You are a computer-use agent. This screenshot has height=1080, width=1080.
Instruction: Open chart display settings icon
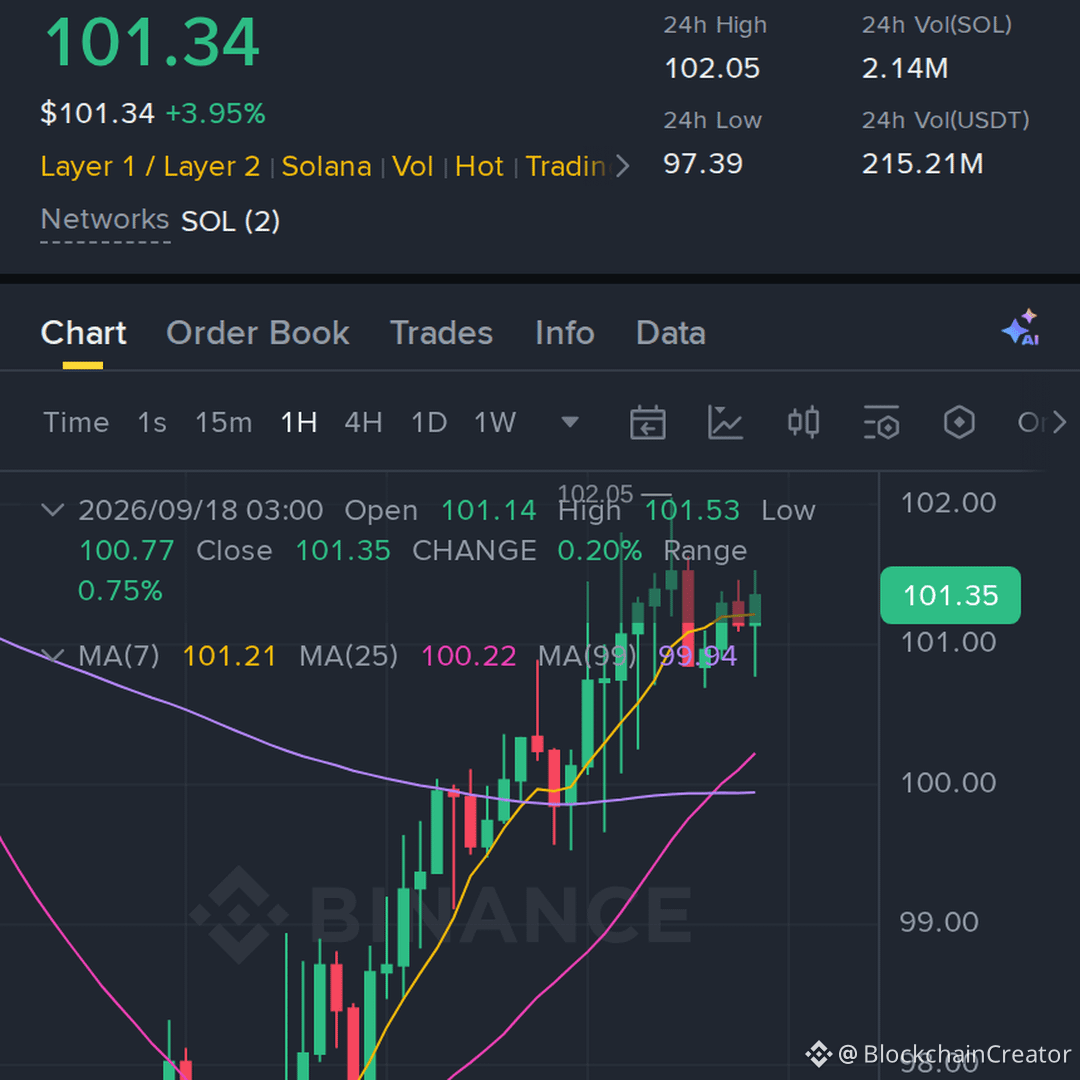pyautogui.click(x=881, y=422)
